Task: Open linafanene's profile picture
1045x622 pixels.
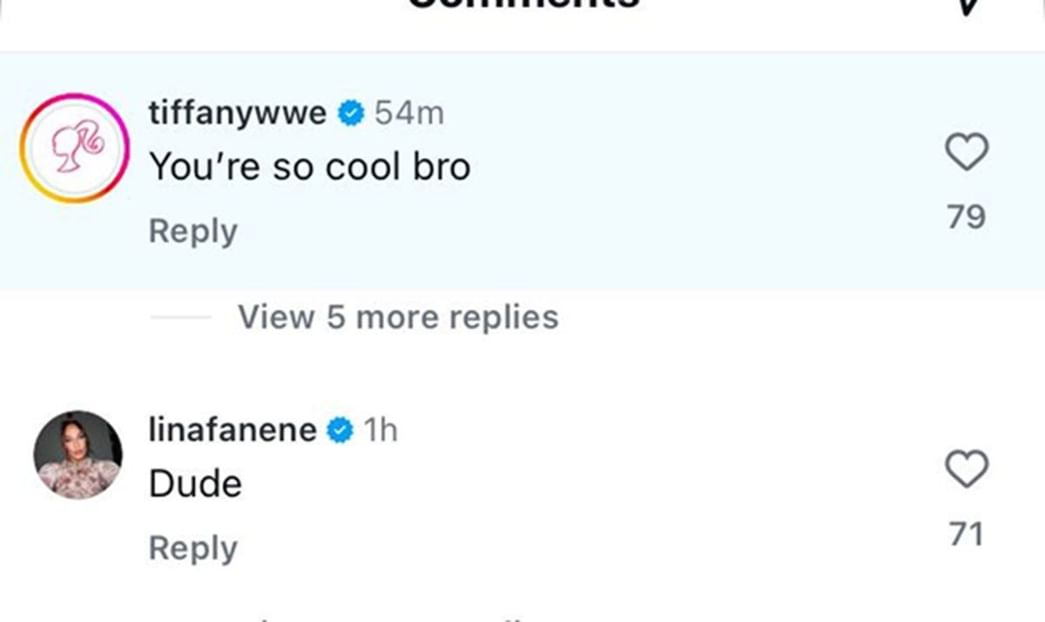Action: [x=78, y=454]
